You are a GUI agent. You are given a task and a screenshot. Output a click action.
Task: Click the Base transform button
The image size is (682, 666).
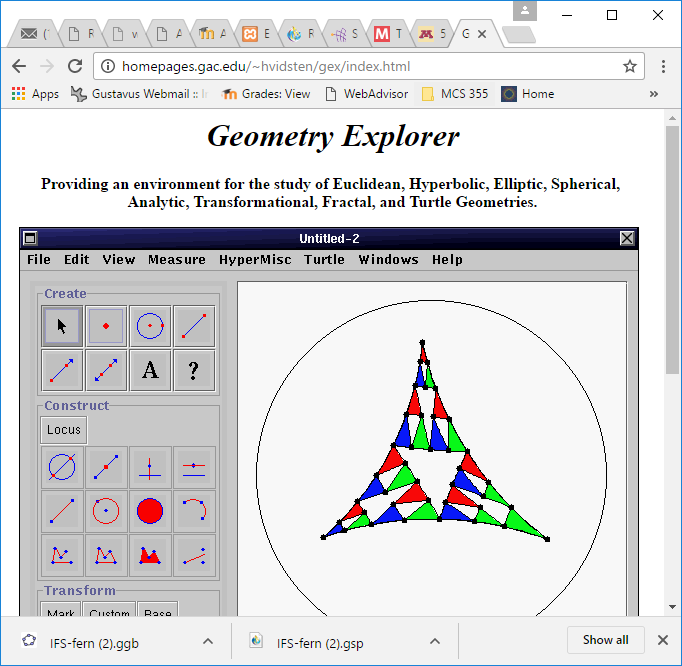157,609
